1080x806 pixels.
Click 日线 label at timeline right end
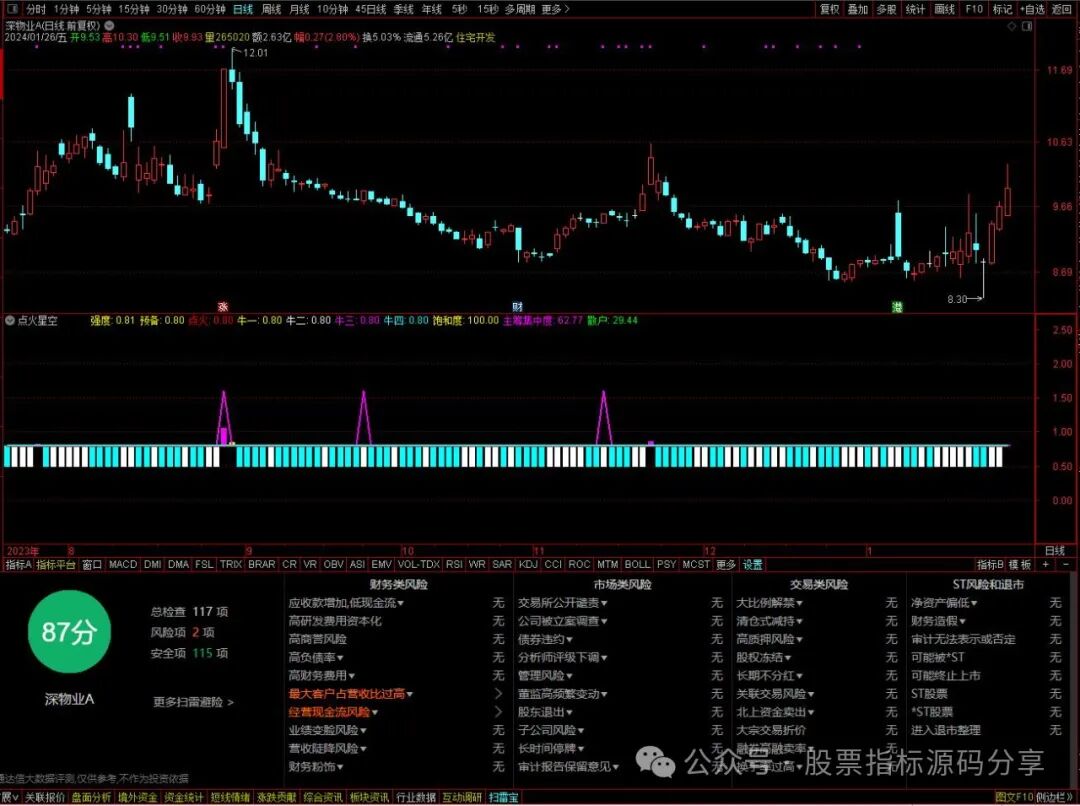(x=1055, y=550)
